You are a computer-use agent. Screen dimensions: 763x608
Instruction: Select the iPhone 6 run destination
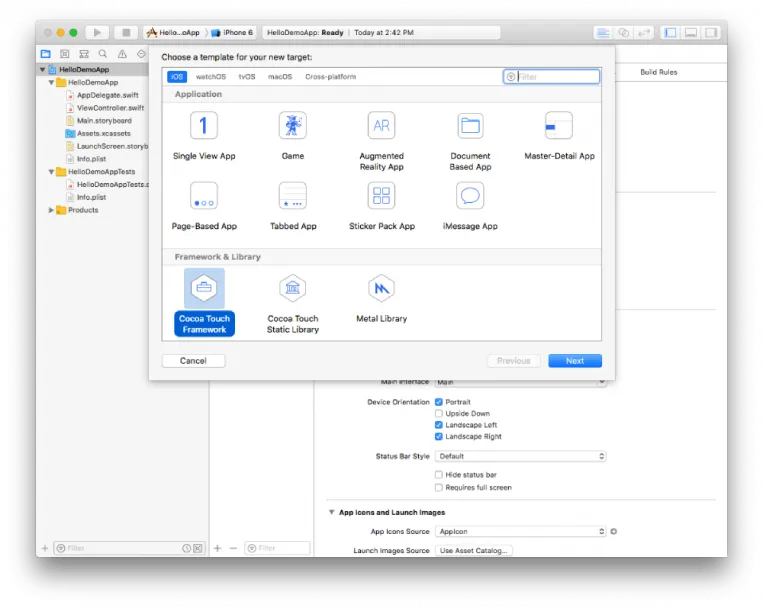coord(232,33)
